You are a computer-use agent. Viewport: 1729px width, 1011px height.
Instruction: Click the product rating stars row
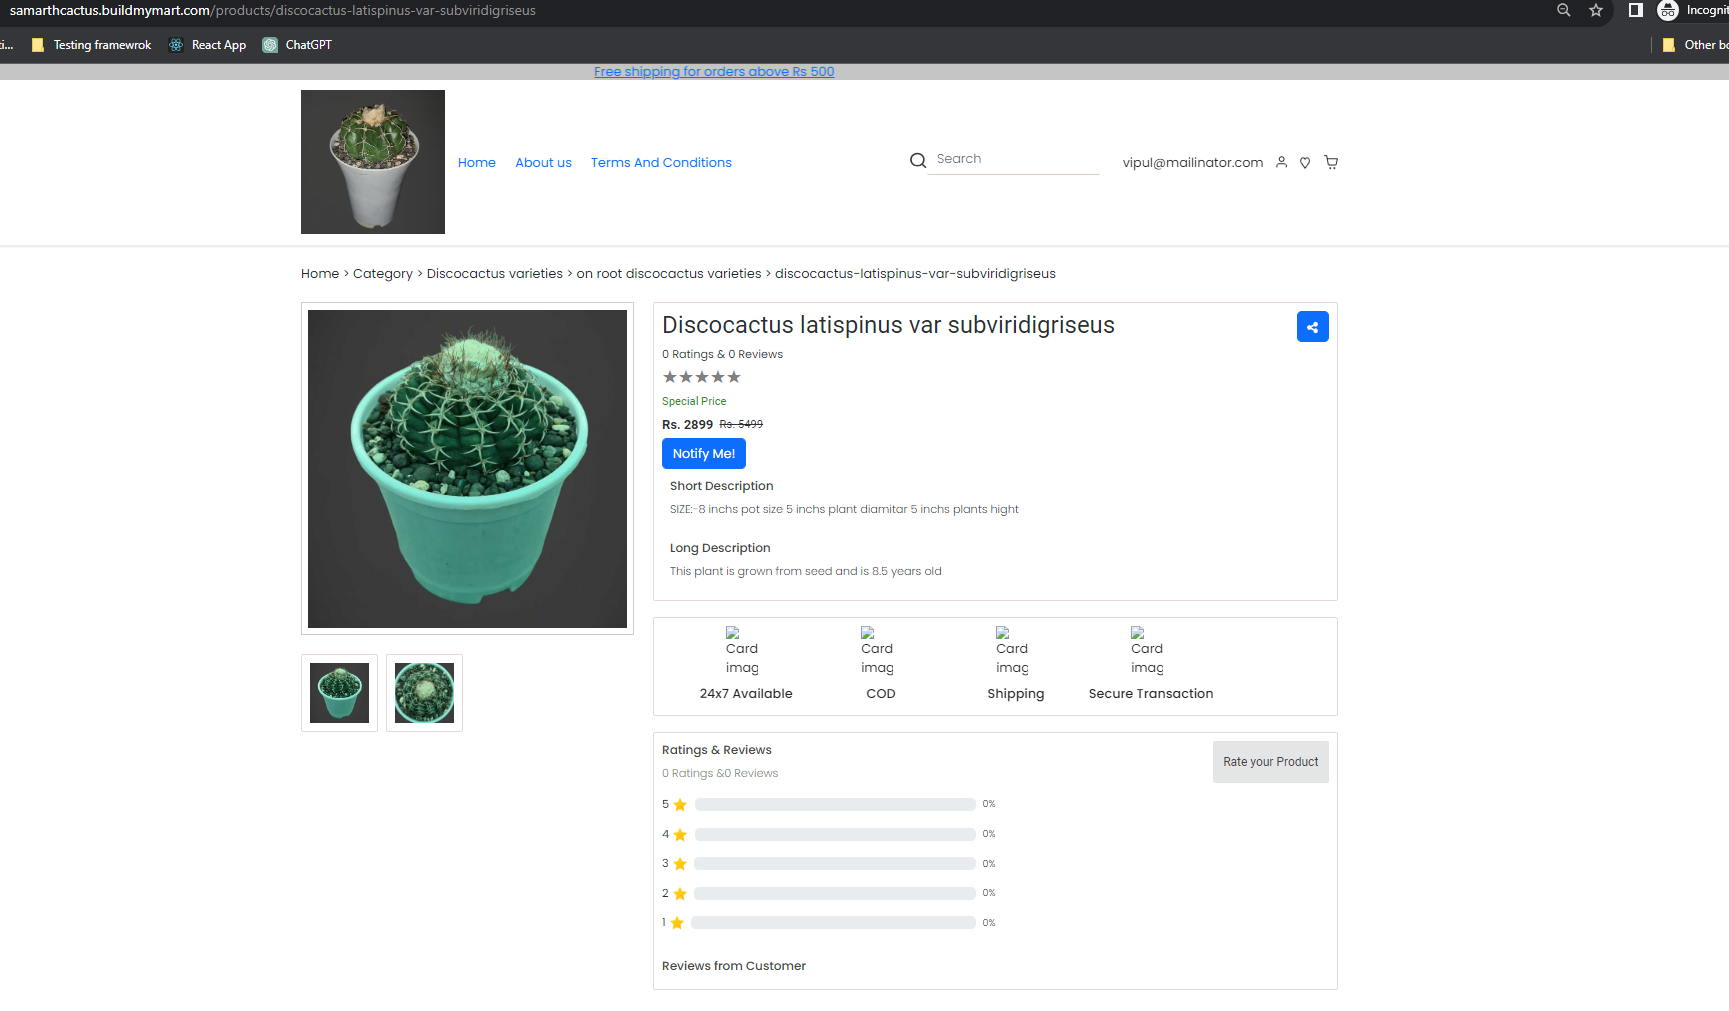pos(702,377)
